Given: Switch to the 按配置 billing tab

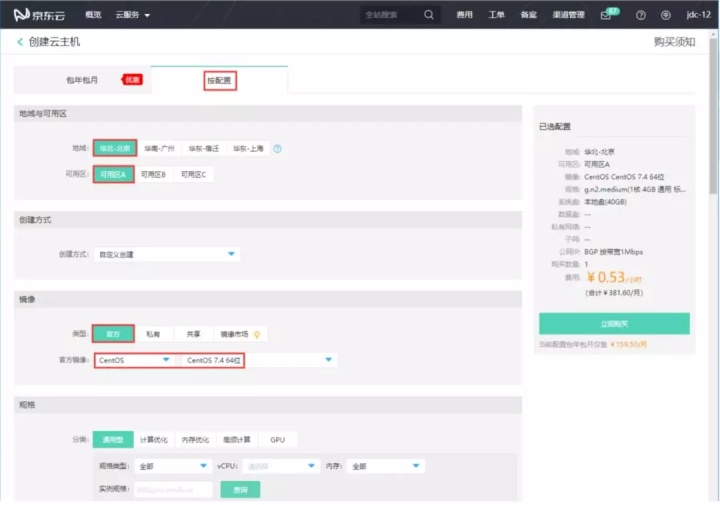Looking at the screenshot, I should coord(219,80).
